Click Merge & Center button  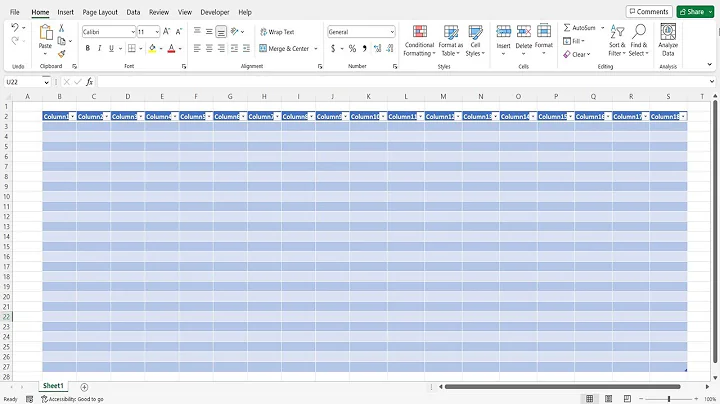tap(284, 48)
